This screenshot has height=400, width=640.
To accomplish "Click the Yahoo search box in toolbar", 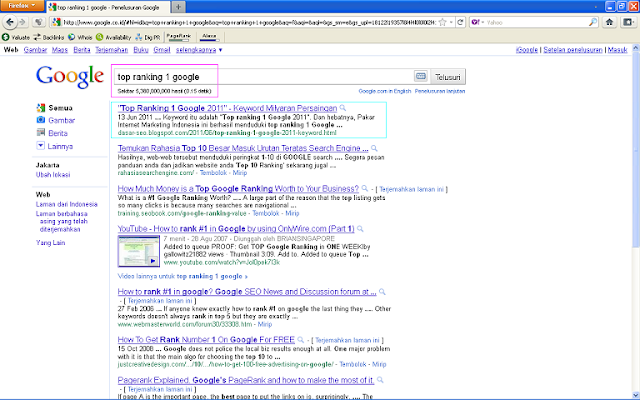I will click(x=536, y=22).
